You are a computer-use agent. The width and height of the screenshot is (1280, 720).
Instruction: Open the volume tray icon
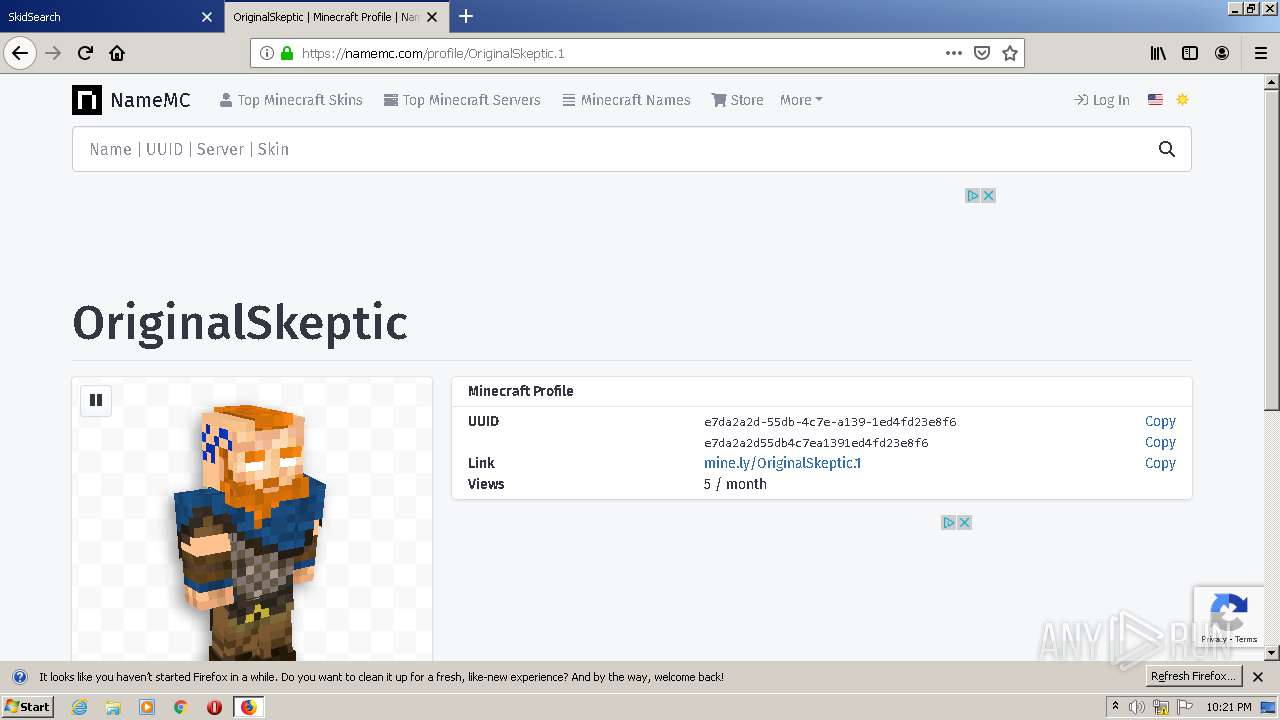tap(1137, 707)
